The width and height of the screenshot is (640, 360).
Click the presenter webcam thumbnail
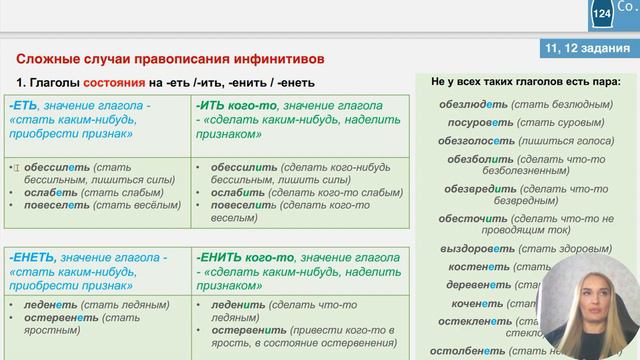tap(589, 307)
